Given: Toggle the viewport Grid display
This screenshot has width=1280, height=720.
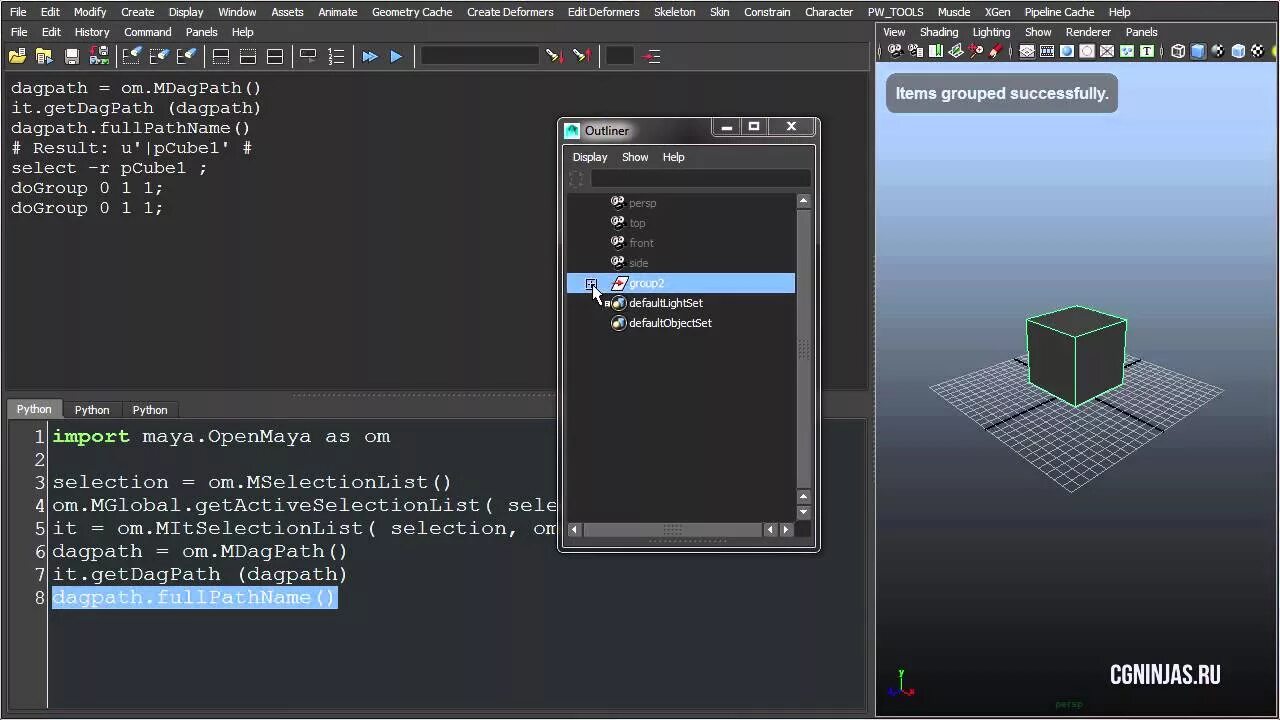Looking at the screenshot, I should click(1027, 51).
